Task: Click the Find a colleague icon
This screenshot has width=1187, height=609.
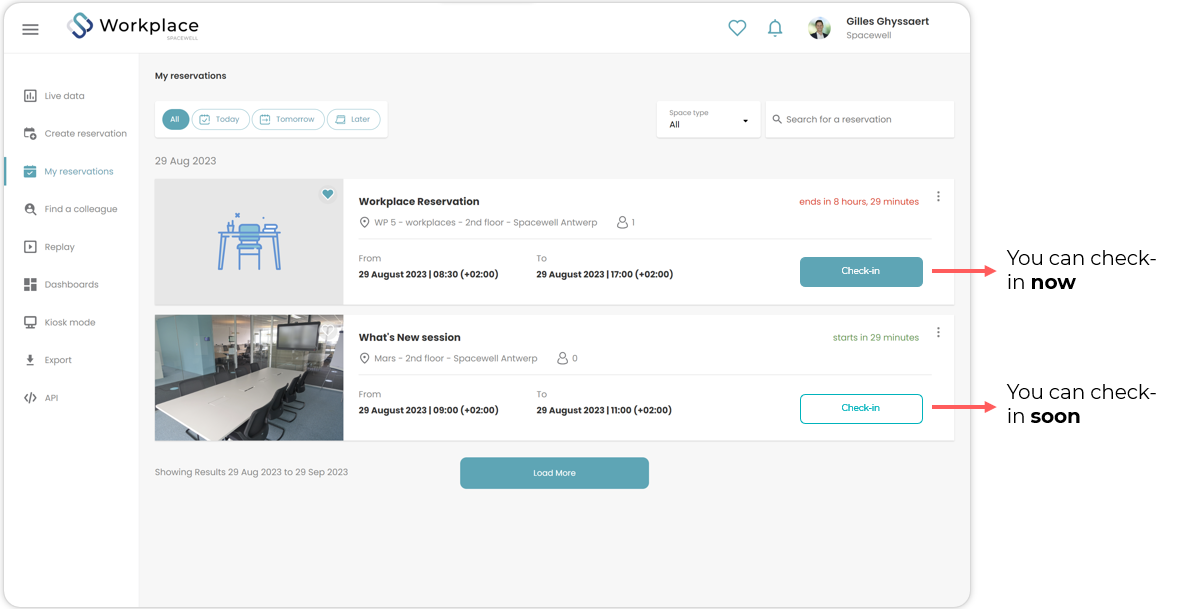Action: tap(30, 209)
